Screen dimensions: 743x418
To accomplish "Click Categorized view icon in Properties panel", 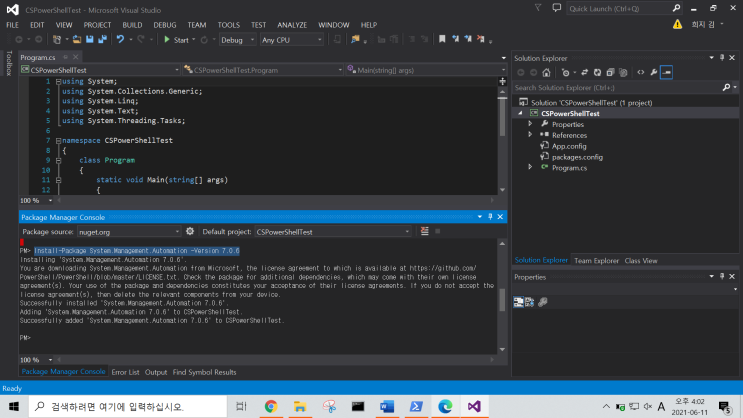I will point(518,302).
